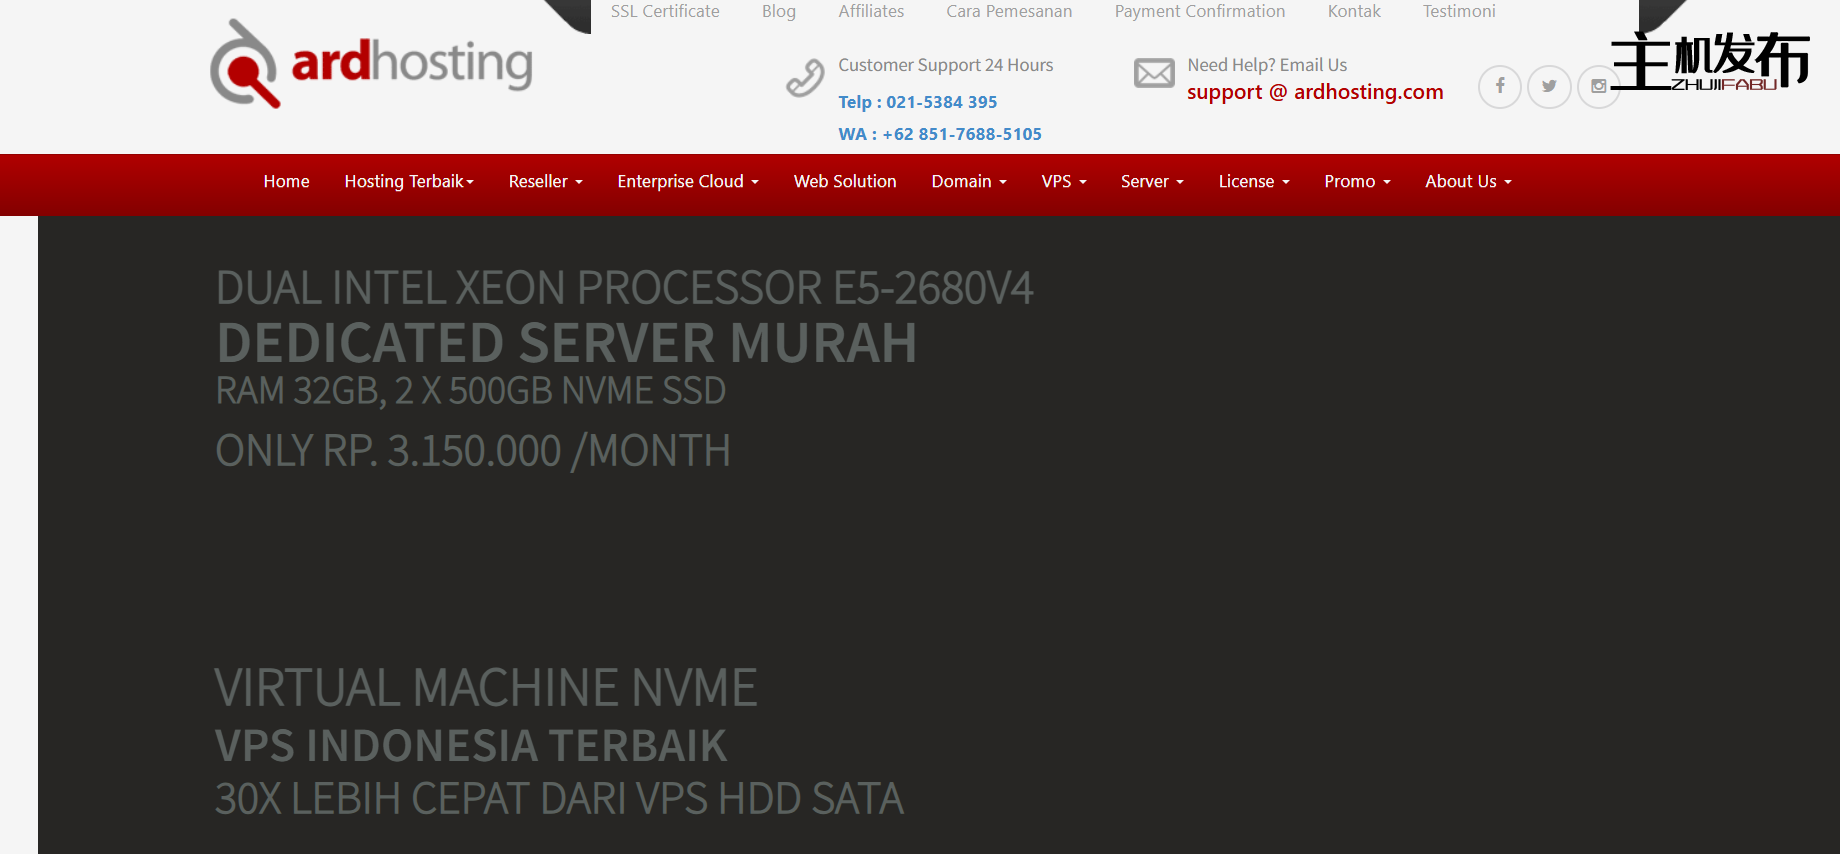Open the Twitter social icon

[x=1549, y=87]
